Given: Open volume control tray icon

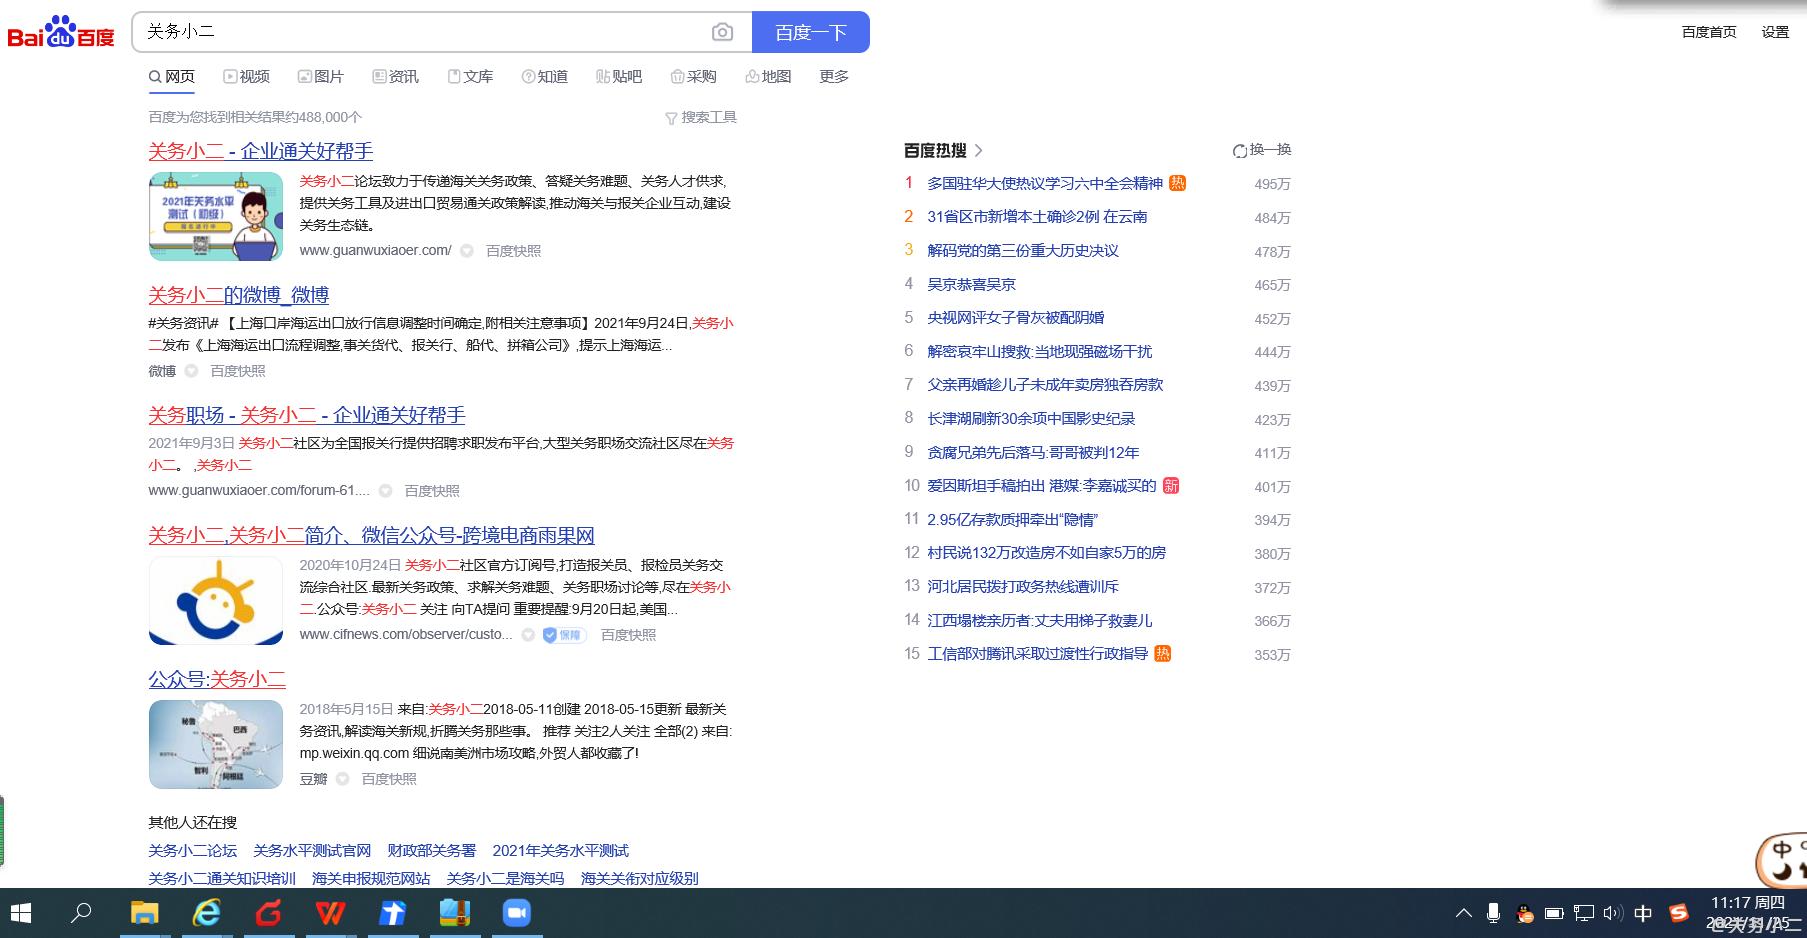Looking at the screenshot, I should coord(1613,913).
